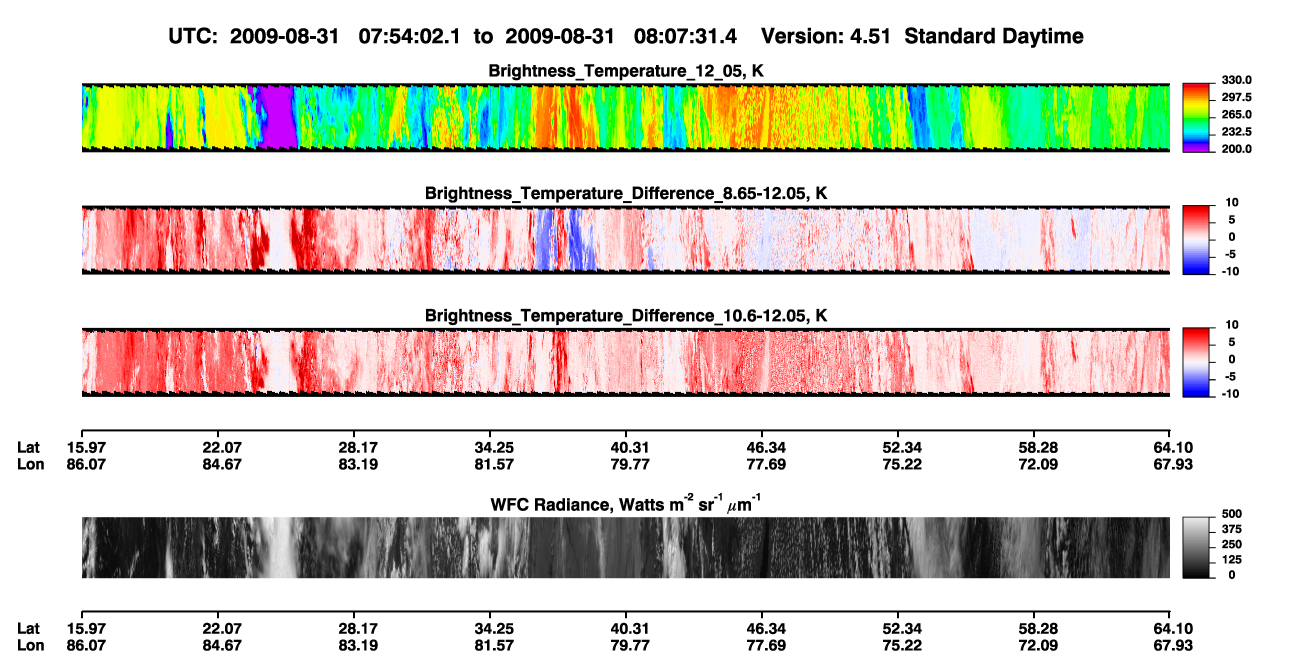The width and height of the screenshot is (1300, 667).
Task: Click latitude '22.07' on axis above WFC panel
Action: [x=222, y=447]
